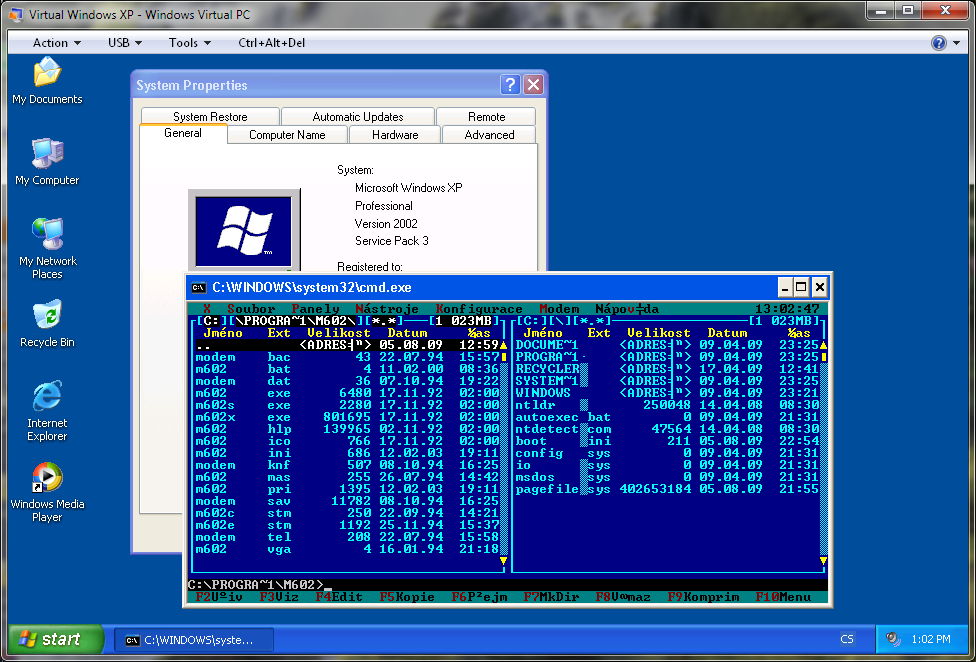
Task: Click the tray volume/device icon
Action: [893, 638]
